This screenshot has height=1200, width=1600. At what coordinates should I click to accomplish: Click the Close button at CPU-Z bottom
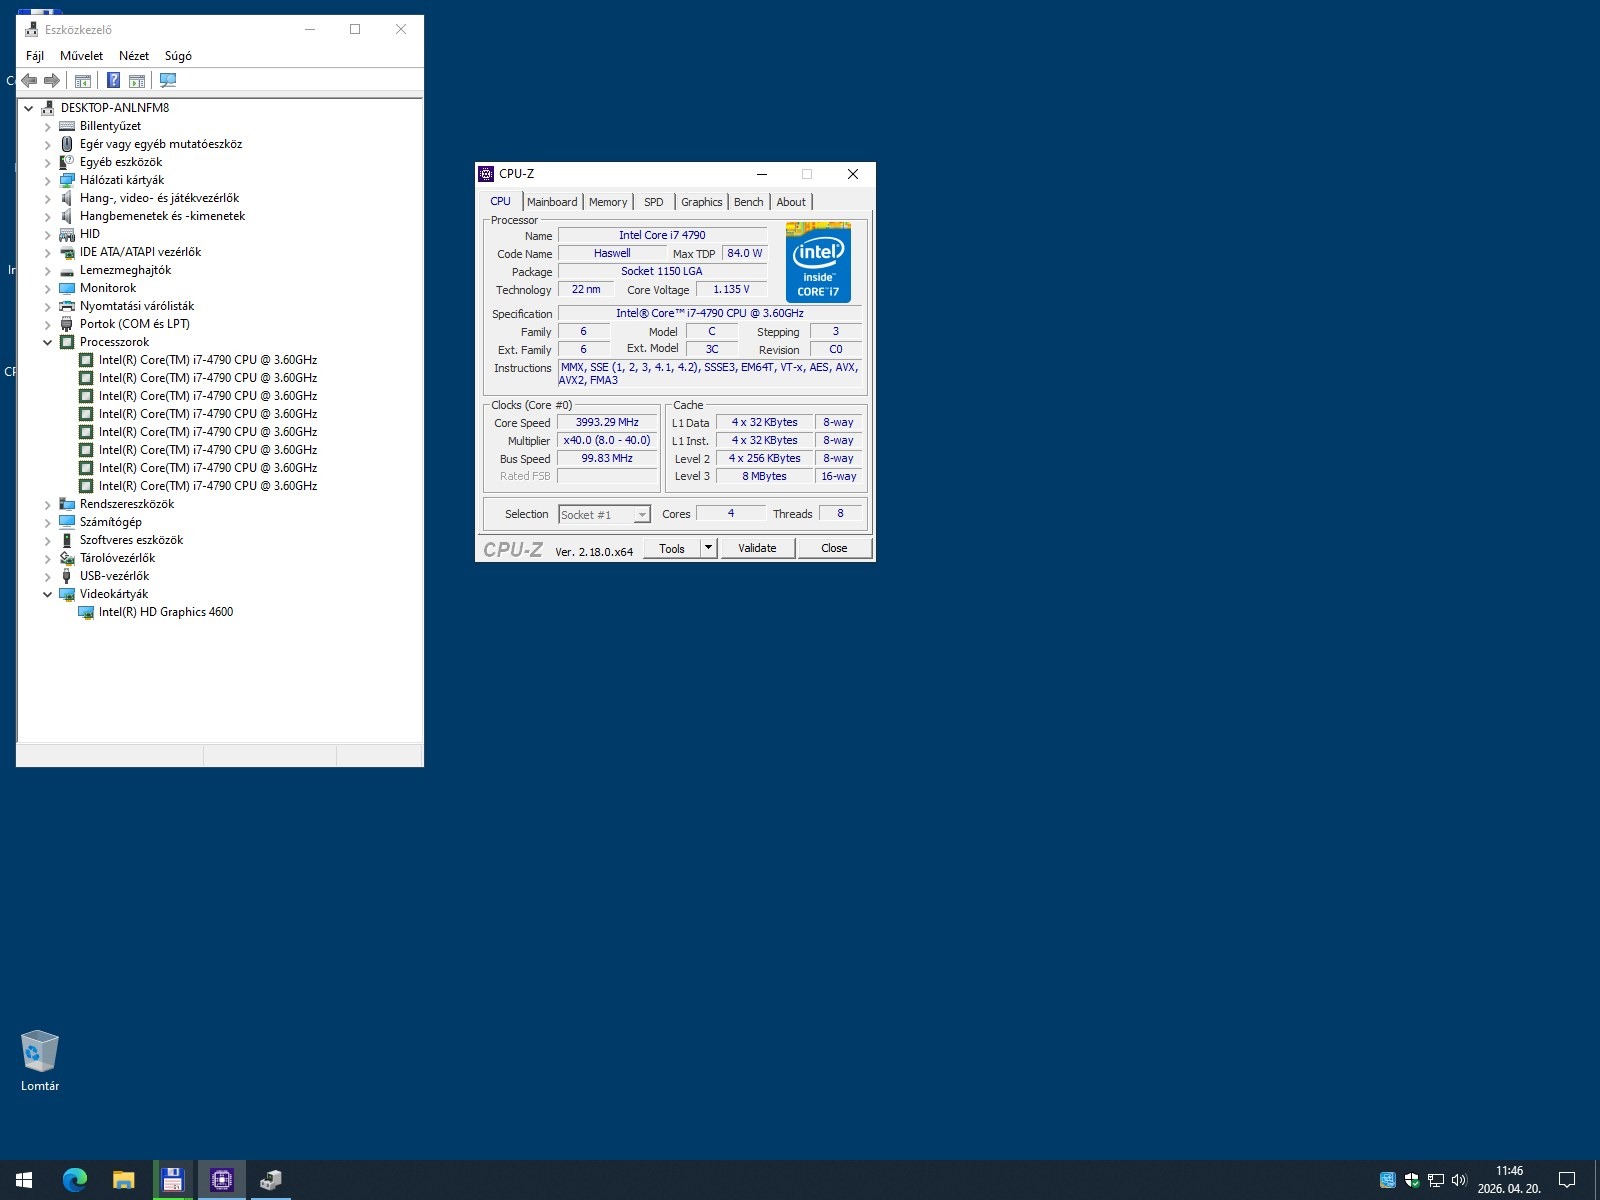[834, 548]
